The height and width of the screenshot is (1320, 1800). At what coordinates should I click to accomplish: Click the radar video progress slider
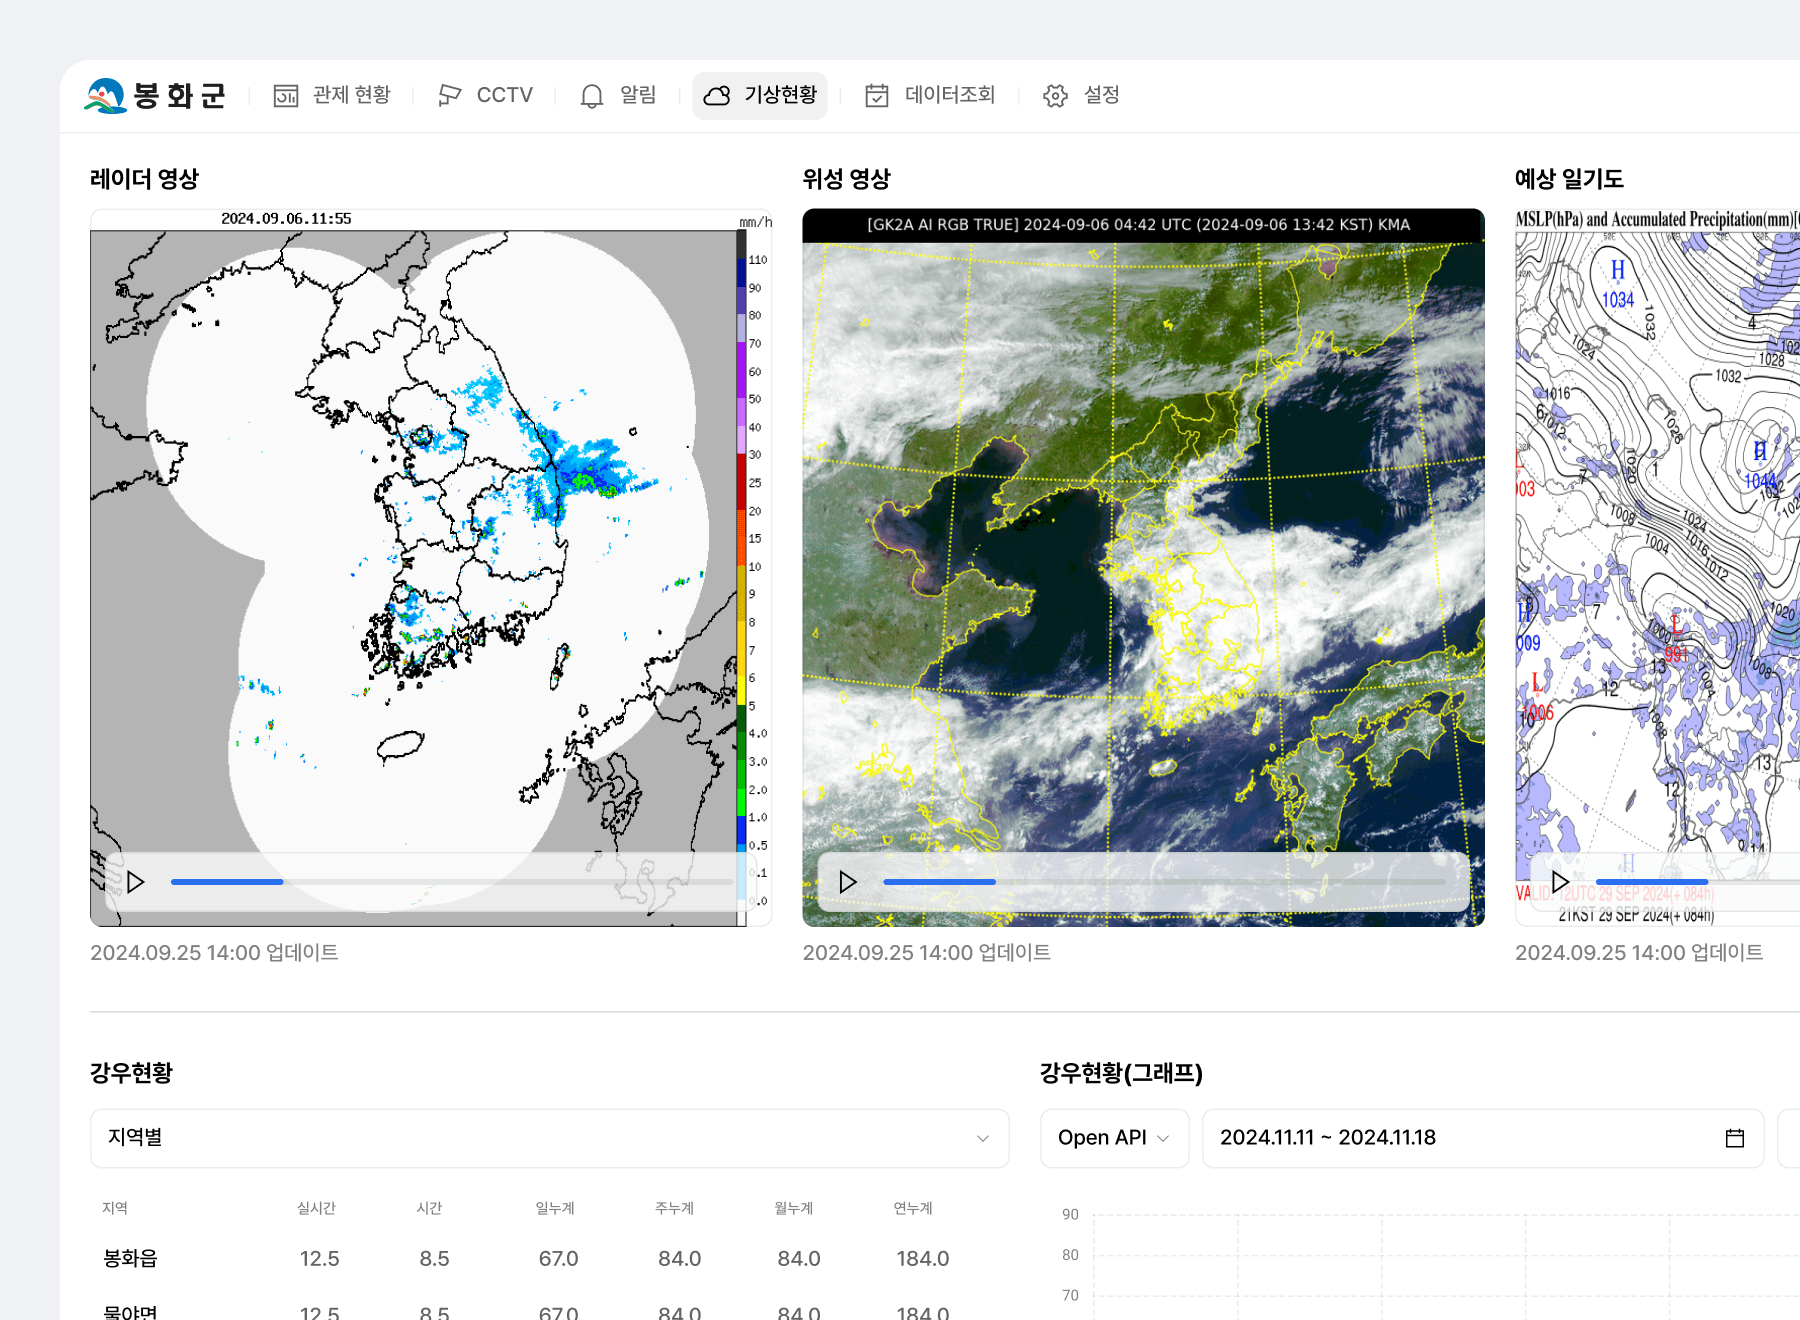click(x=450, y=882)
